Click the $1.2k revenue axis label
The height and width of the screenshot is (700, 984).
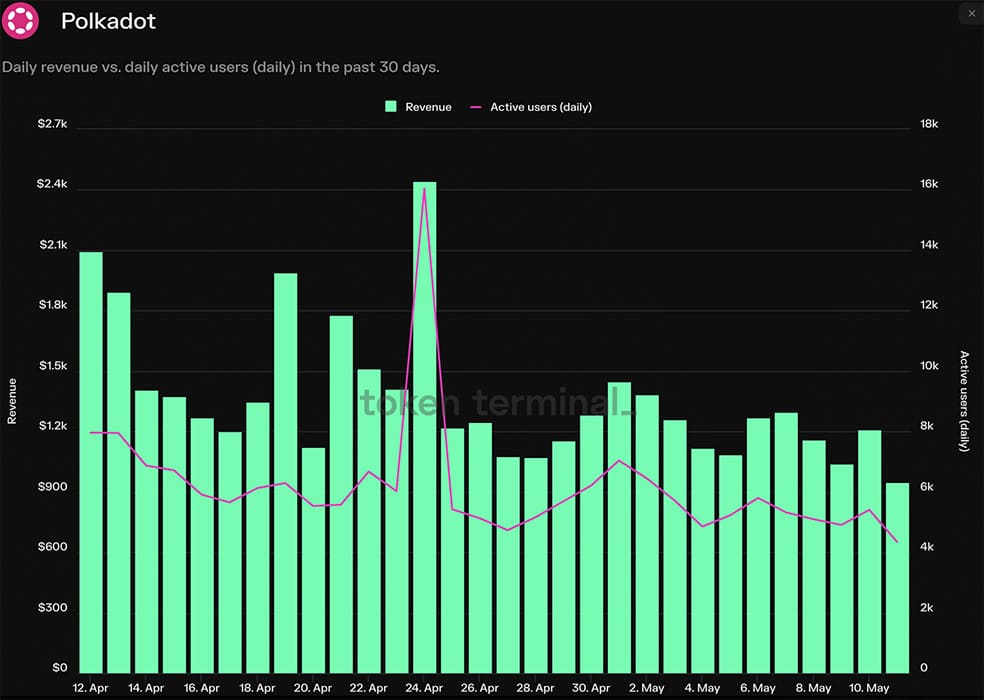[53, 426]
